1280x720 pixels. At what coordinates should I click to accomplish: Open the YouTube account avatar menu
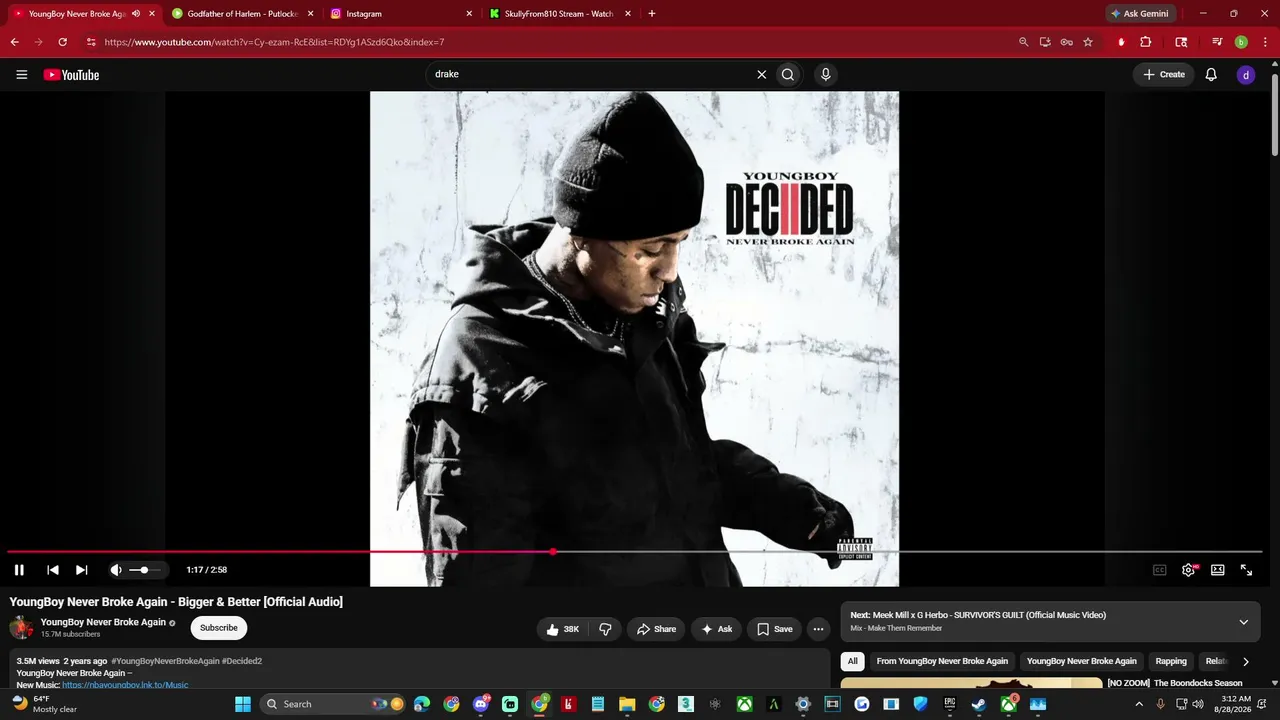tap(1246, 74)
